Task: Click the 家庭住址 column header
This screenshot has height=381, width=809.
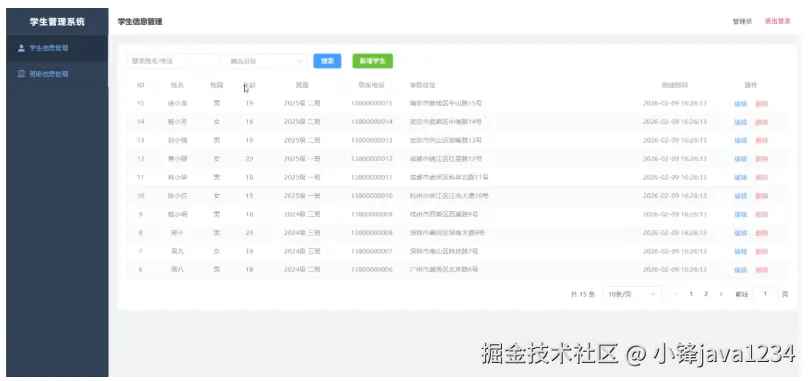Action: pos(423,85)
